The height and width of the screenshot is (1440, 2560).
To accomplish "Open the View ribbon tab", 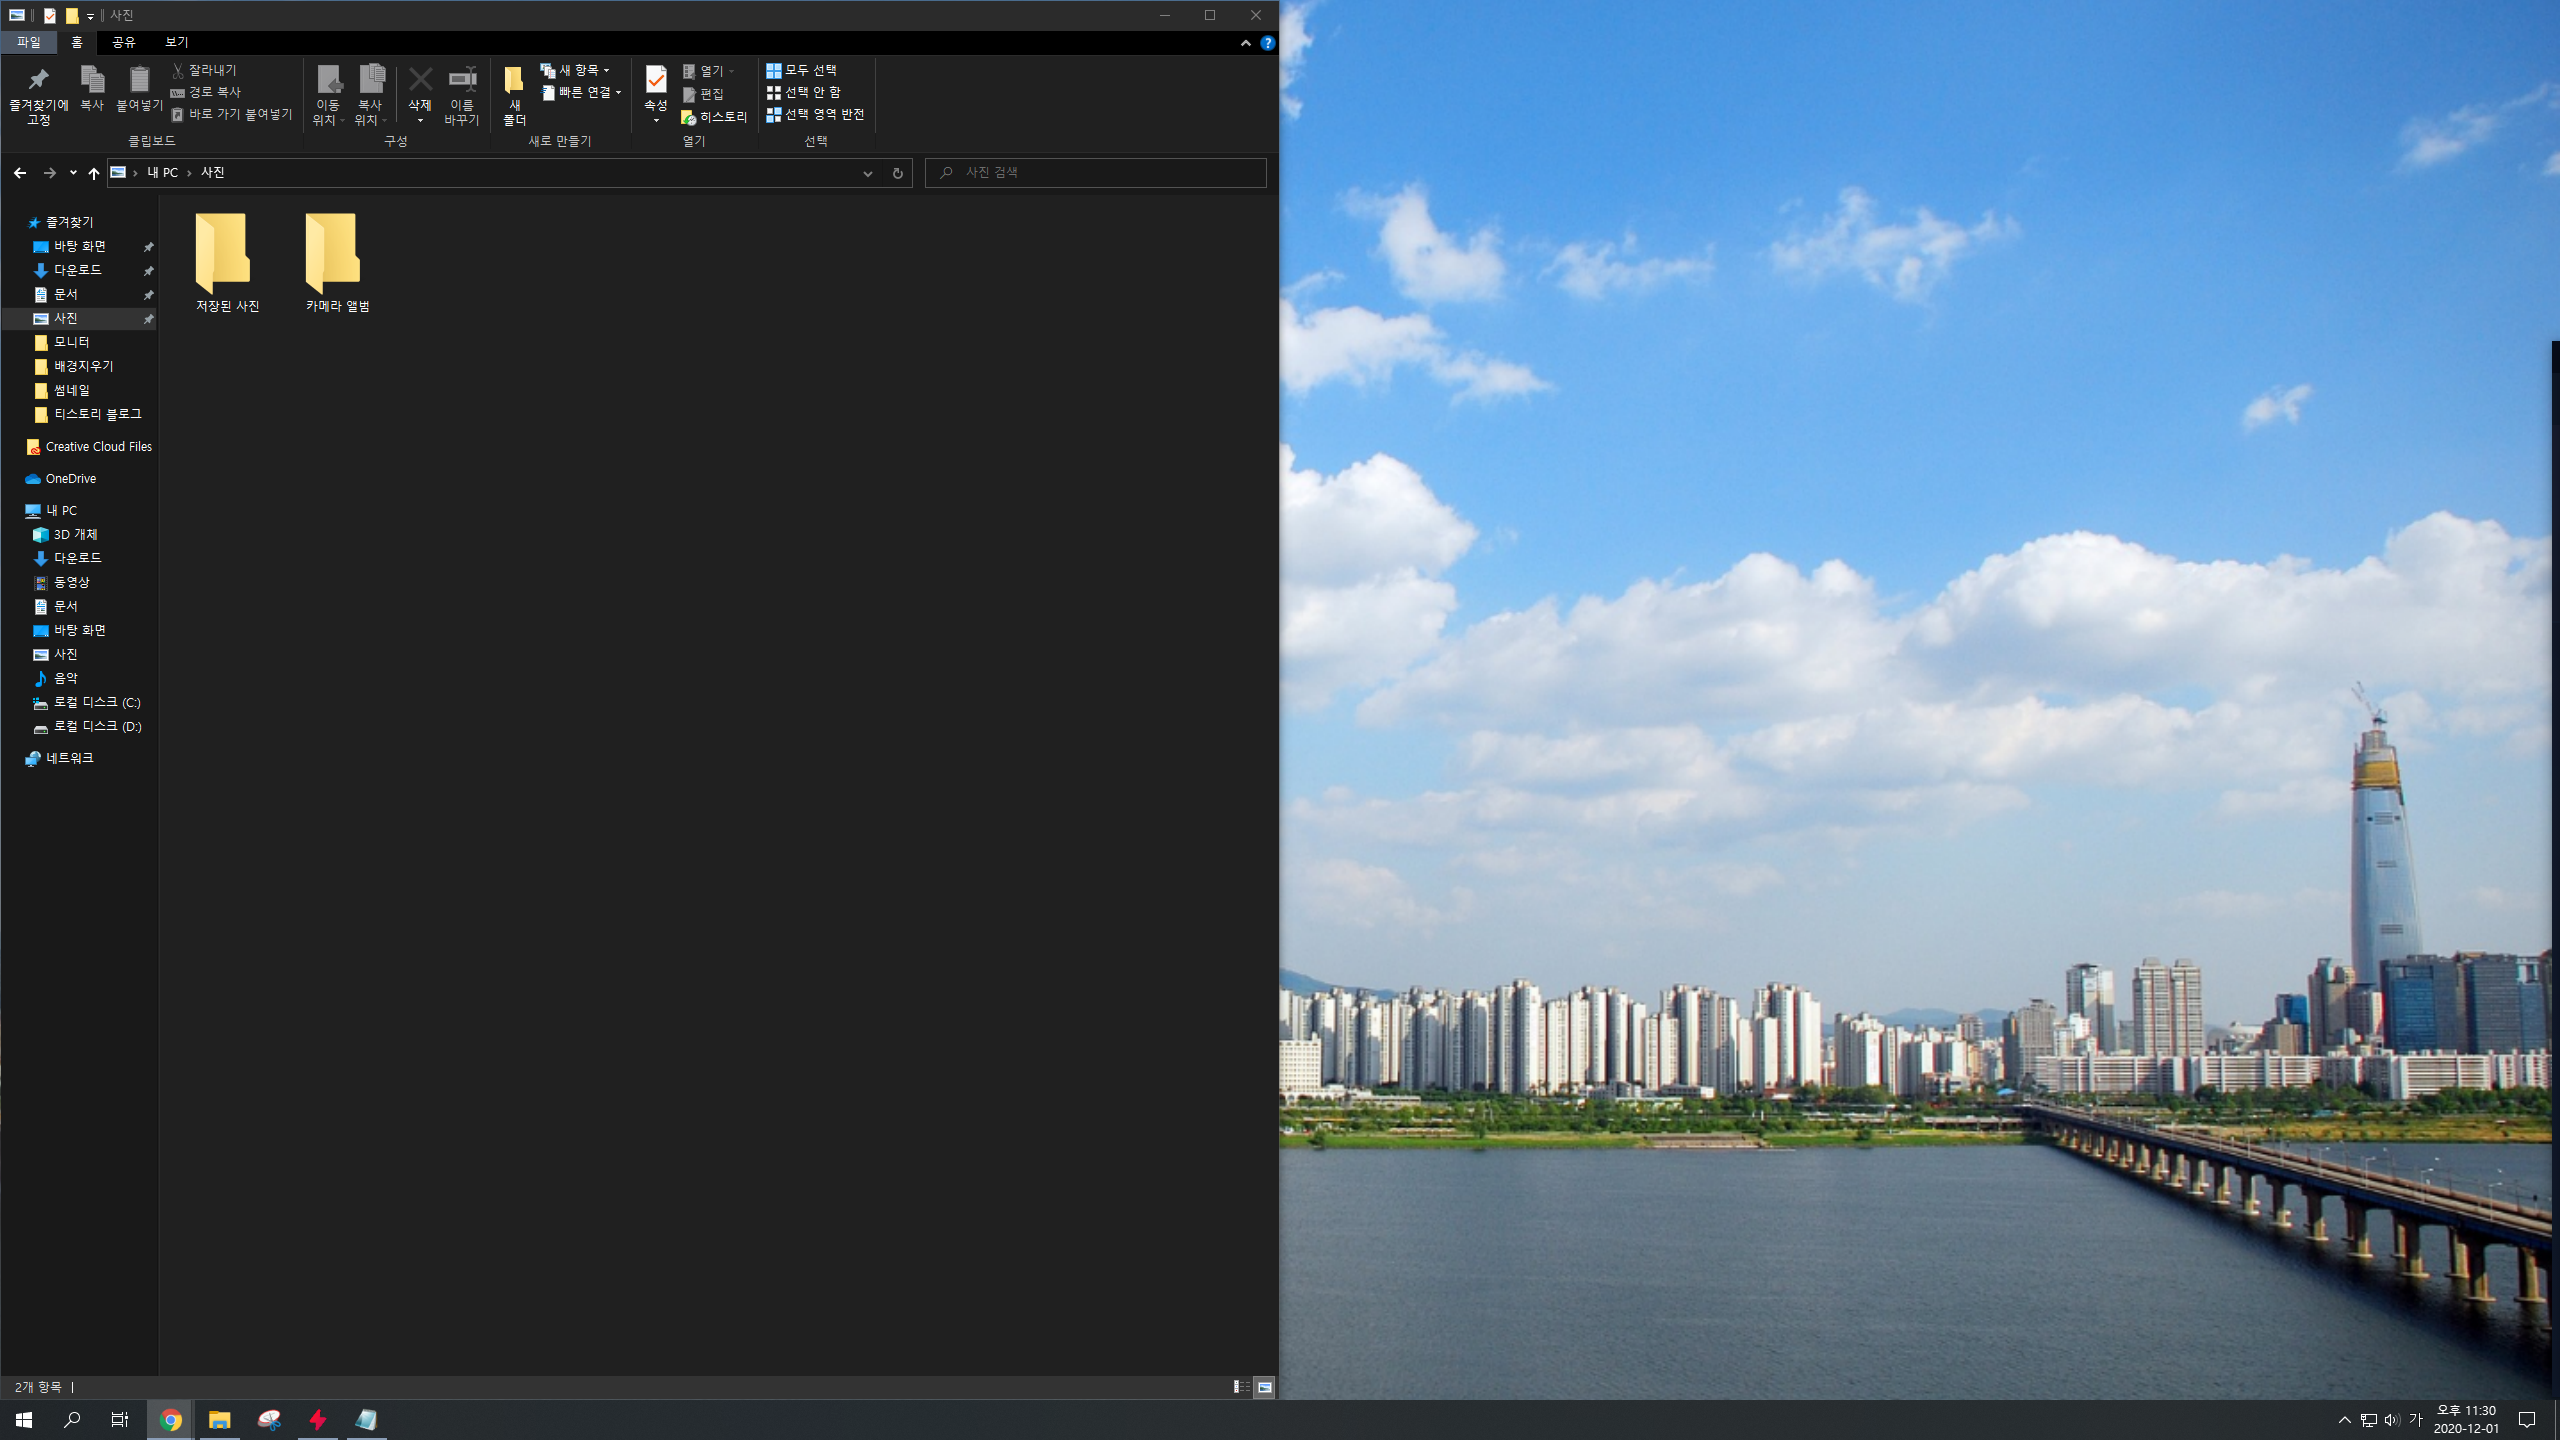I will click(176, 42).
